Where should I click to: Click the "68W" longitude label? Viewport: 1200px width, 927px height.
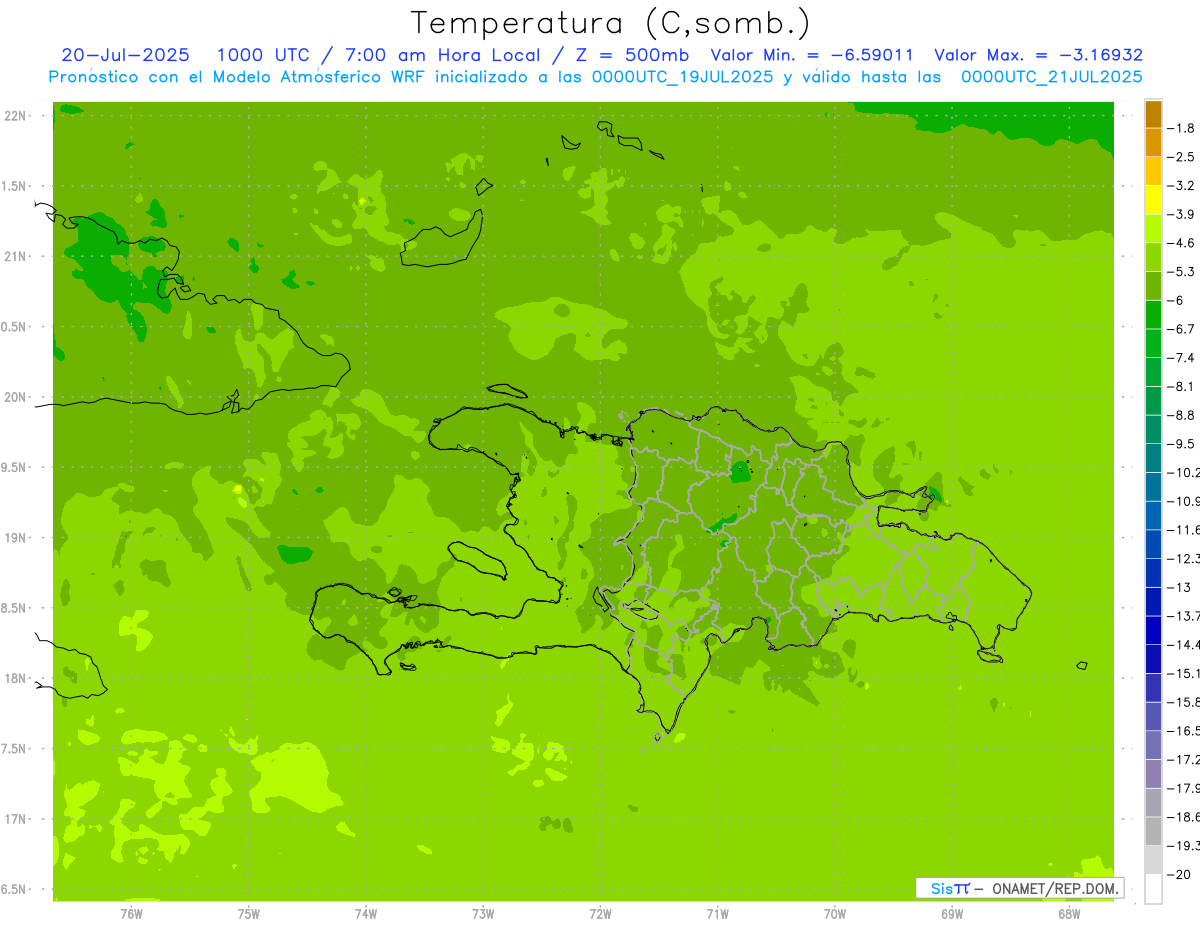click(1069, 915)
